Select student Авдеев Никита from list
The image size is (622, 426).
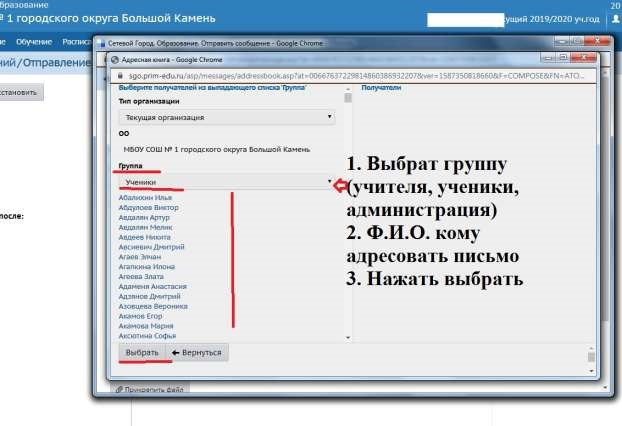144,237
